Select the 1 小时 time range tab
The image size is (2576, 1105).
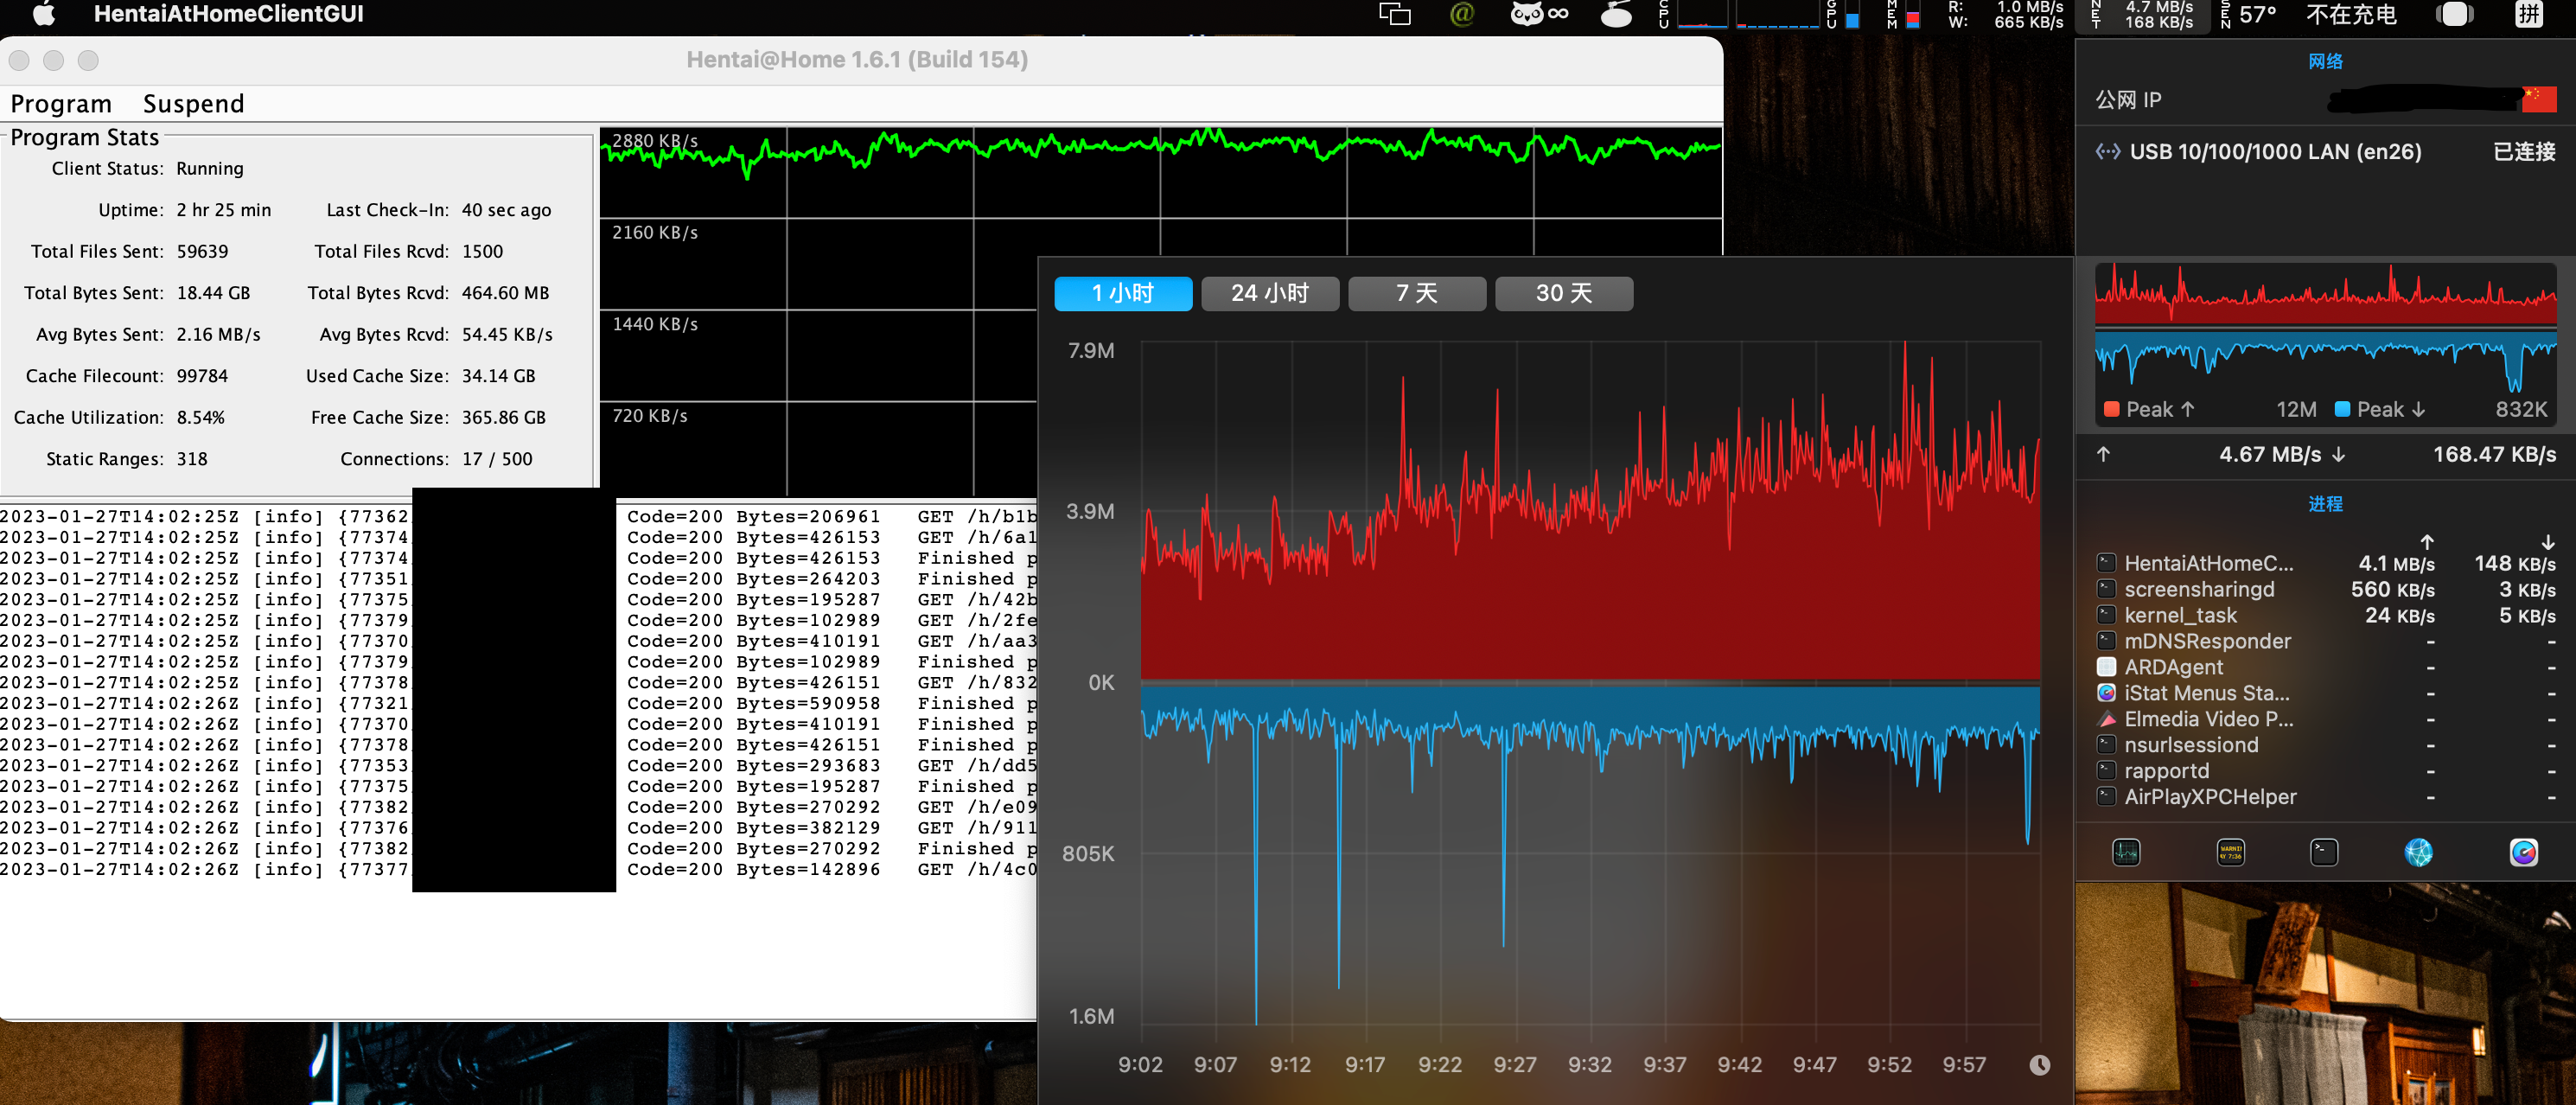point(1123,293)
